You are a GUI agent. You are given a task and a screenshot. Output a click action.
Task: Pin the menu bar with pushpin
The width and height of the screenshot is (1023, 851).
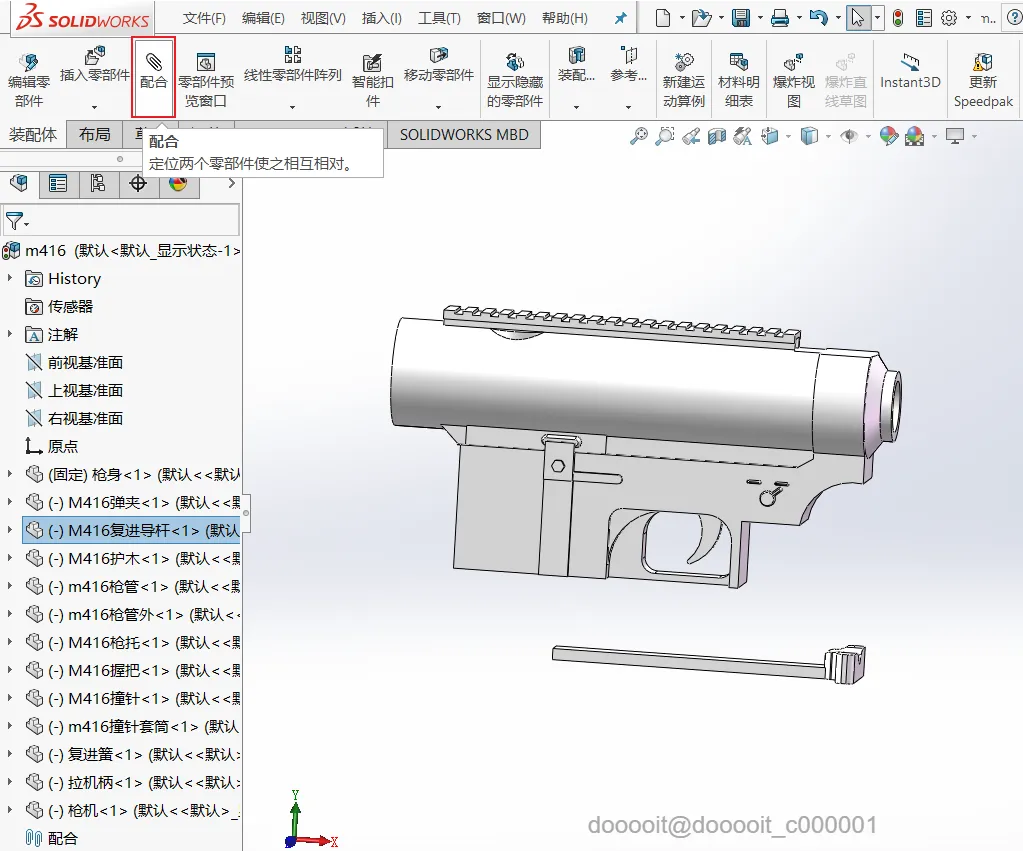coord(620,18)
